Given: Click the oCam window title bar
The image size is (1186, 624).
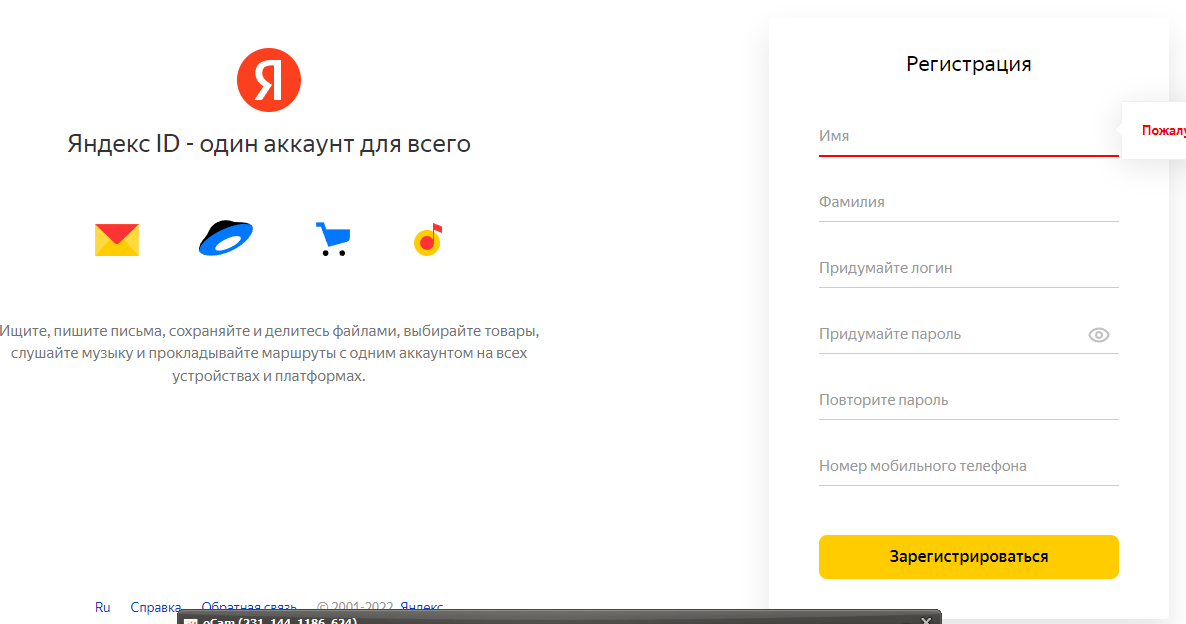Looking at the screenshot, I should [559, 618].
